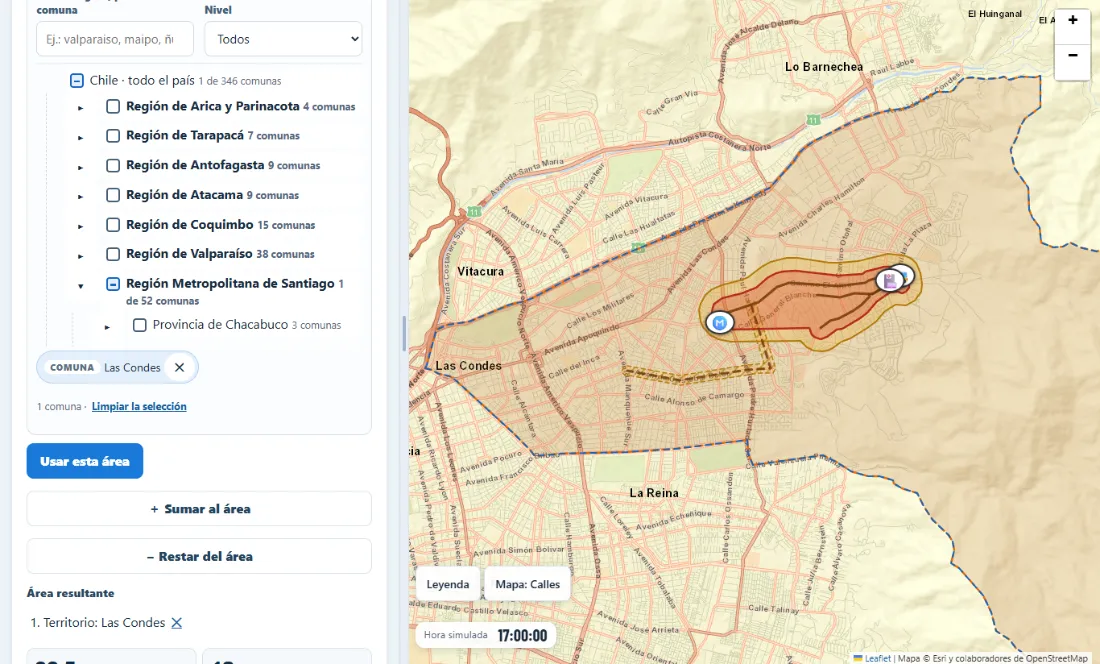Viewport: 1100px width, 664px height.
Task: Click the purple building marker on map
Action: (890, 281)
